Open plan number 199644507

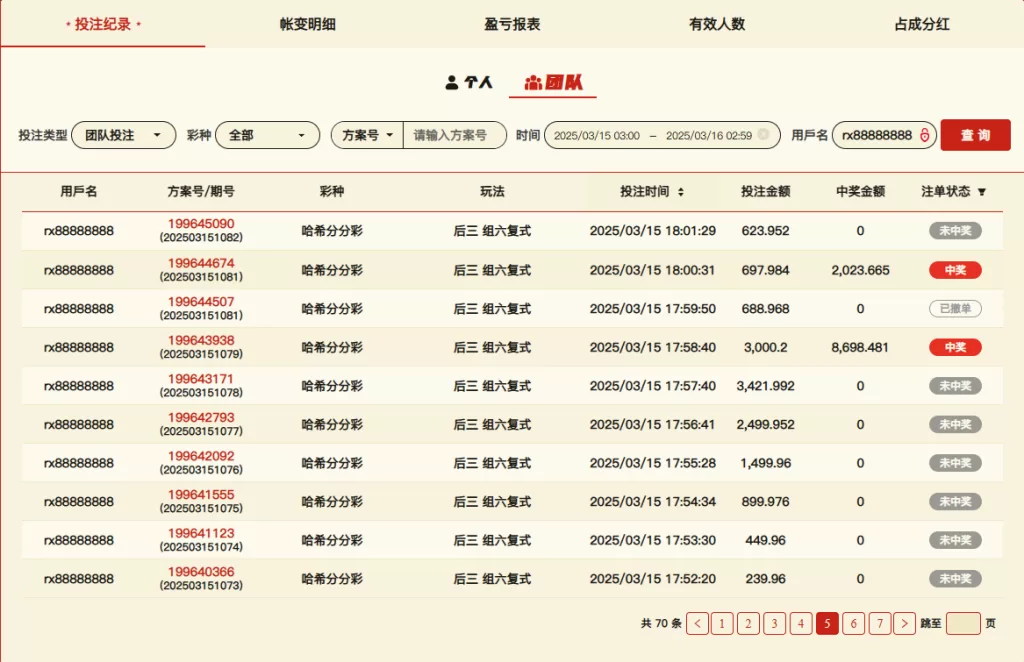(201, 302)
